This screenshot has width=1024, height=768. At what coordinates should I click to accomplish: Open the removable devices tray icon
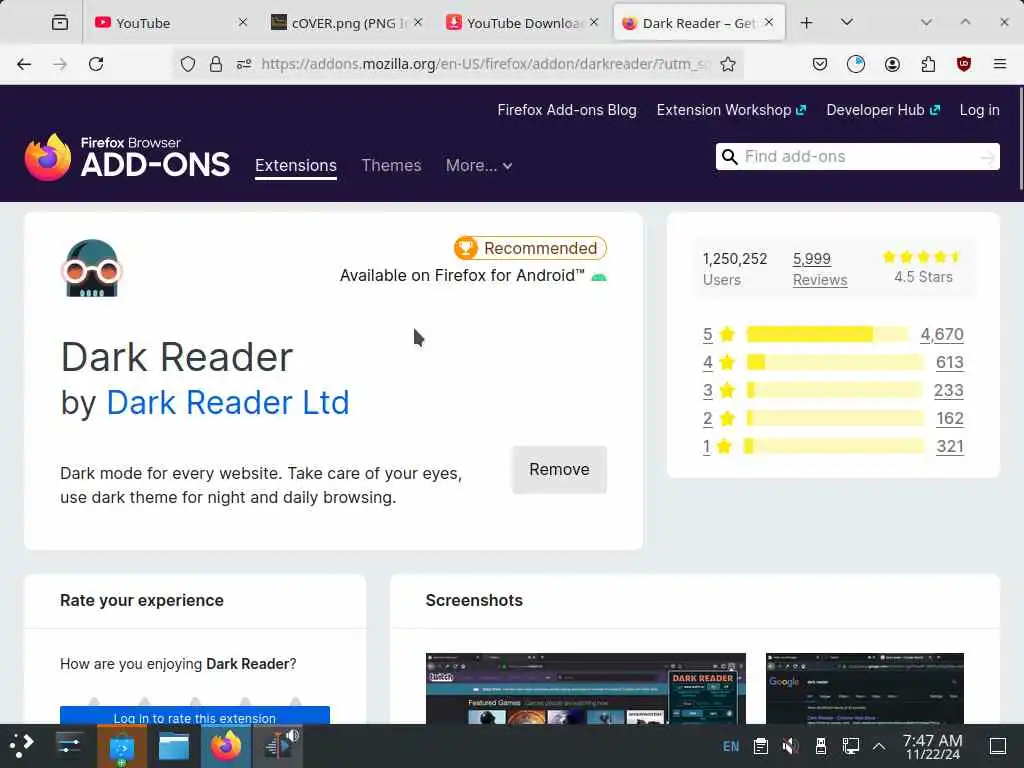click(x=821, y=746)
